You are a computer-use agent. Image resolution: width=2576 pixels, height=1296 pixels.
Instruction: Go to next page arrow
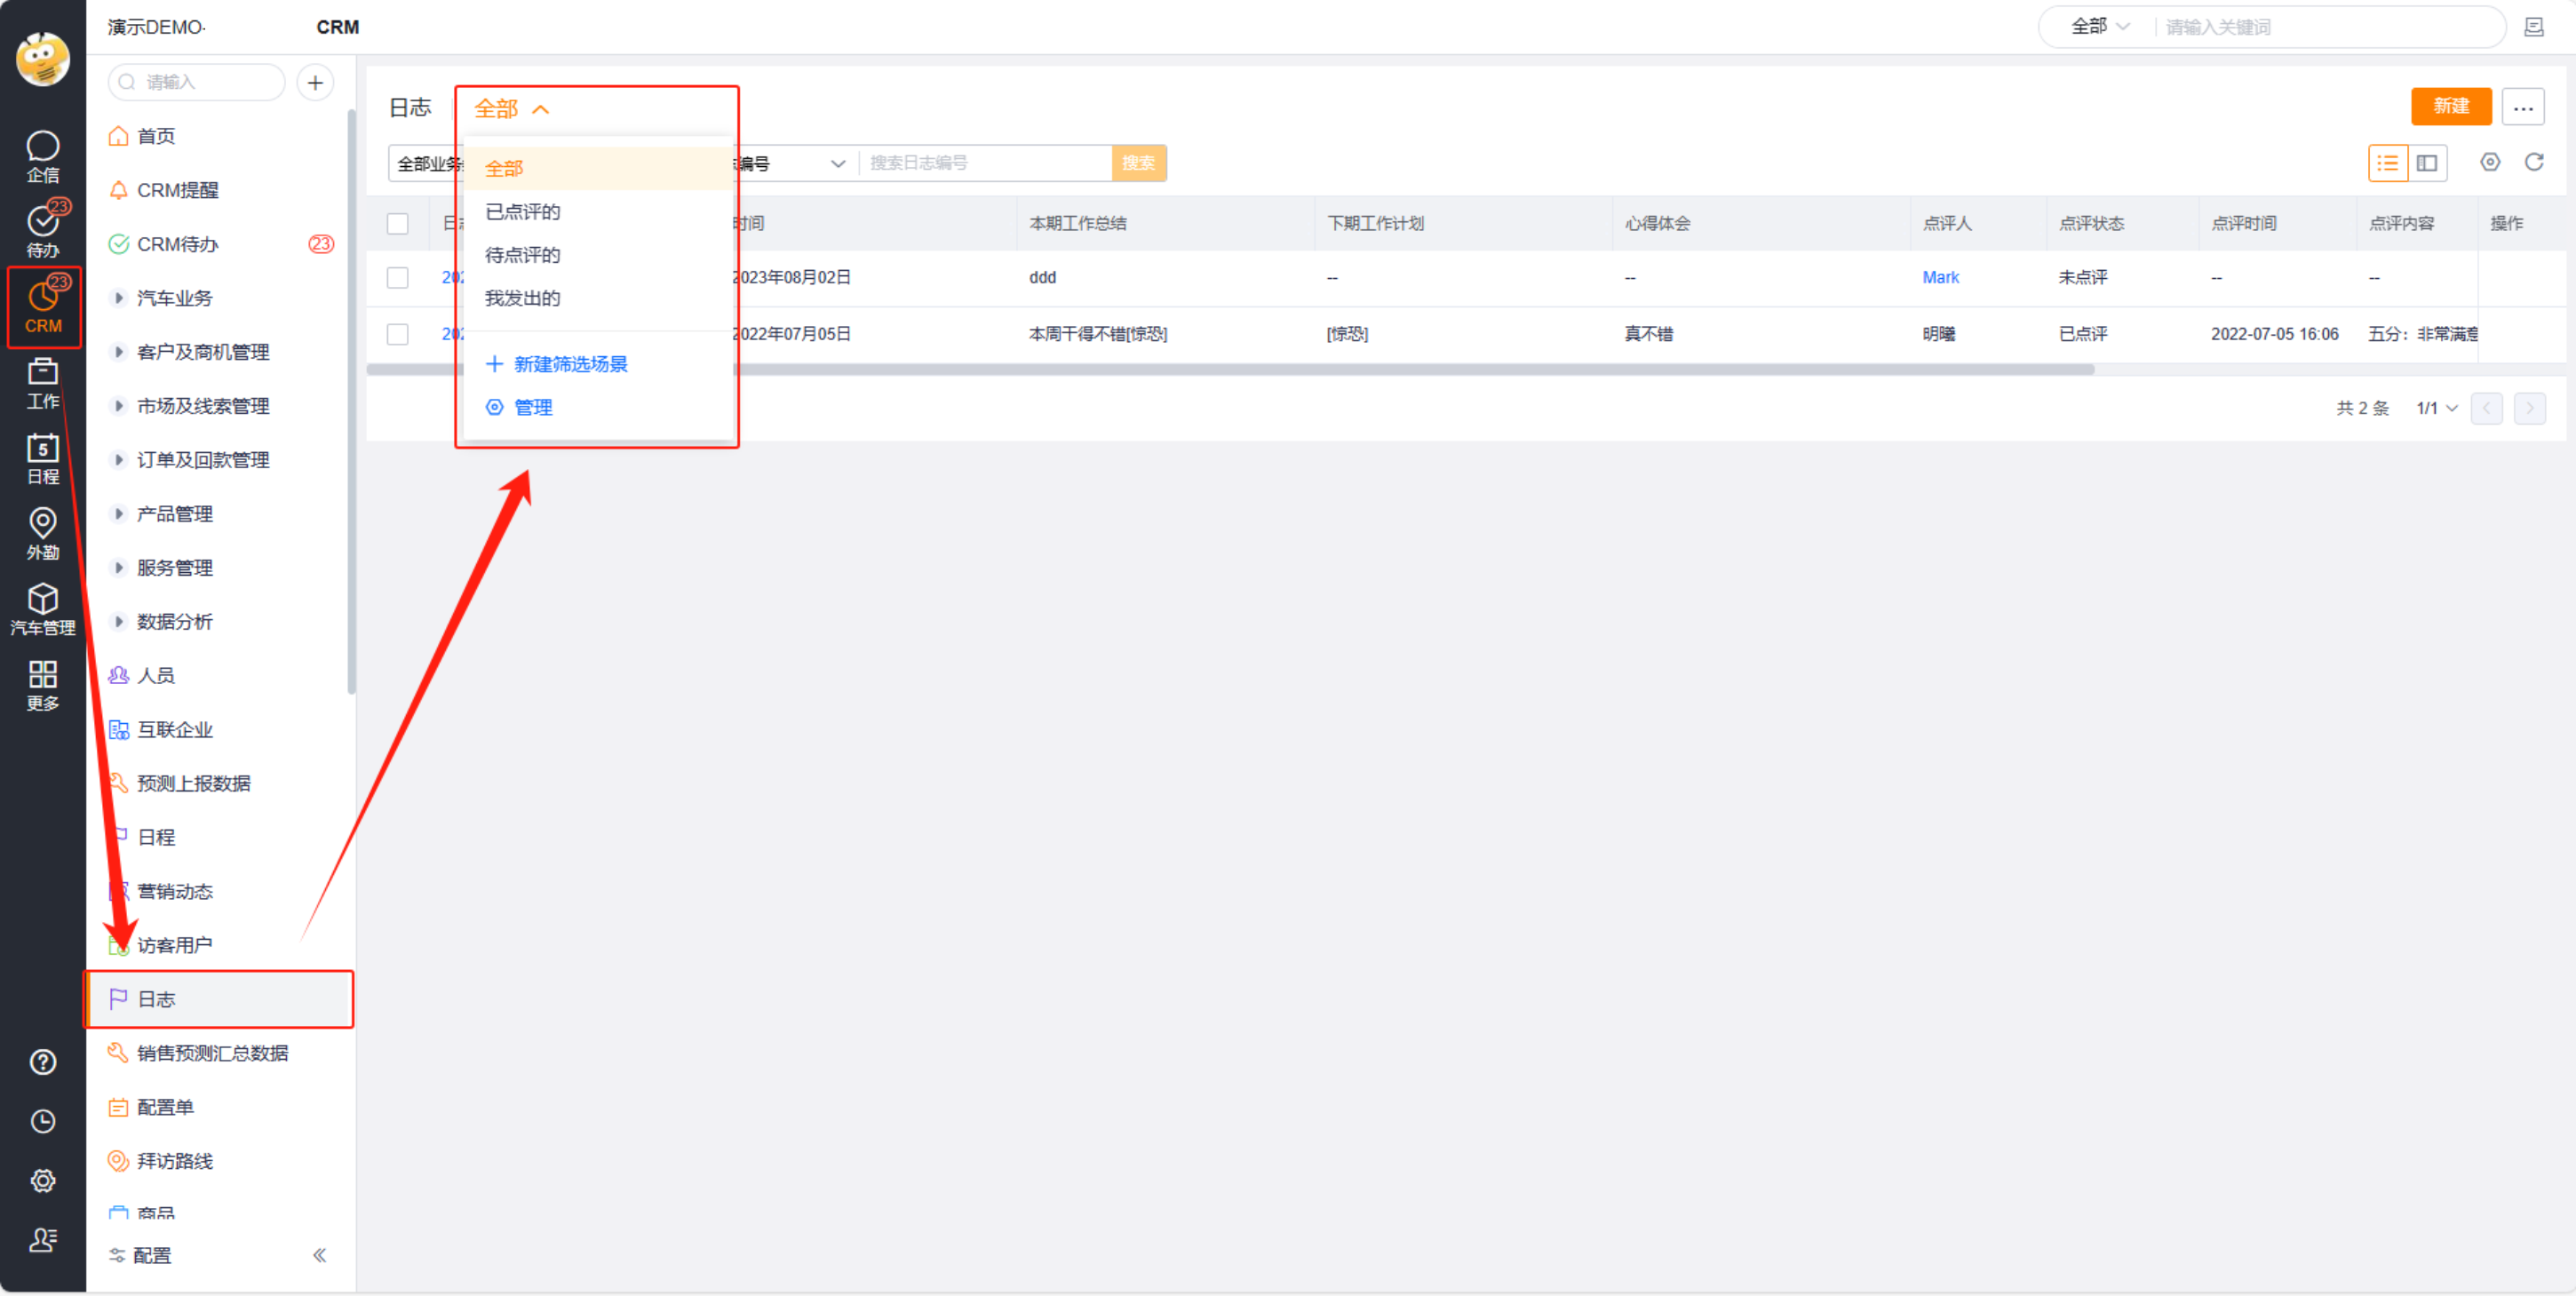tap(2530, 408)
